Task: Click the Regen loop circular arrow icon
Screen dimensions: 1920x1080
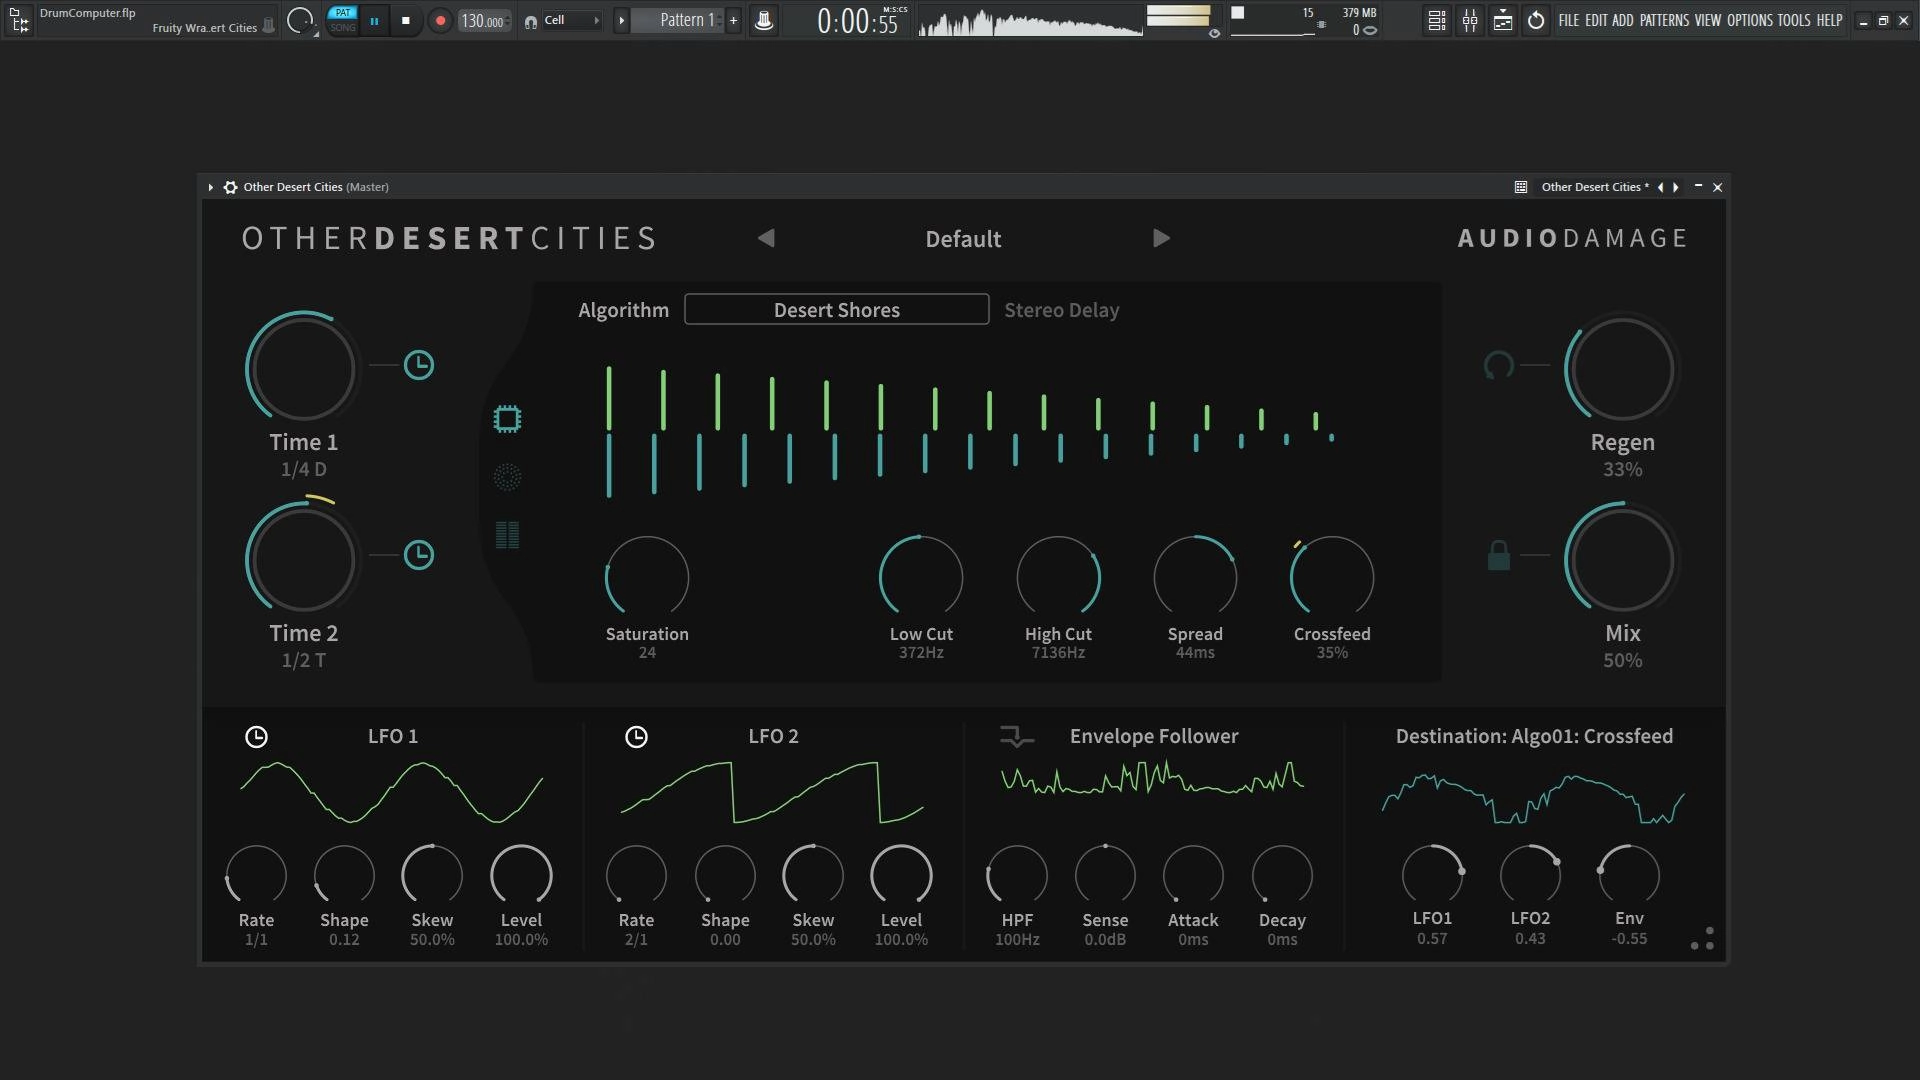Action: click(1498, 365)
